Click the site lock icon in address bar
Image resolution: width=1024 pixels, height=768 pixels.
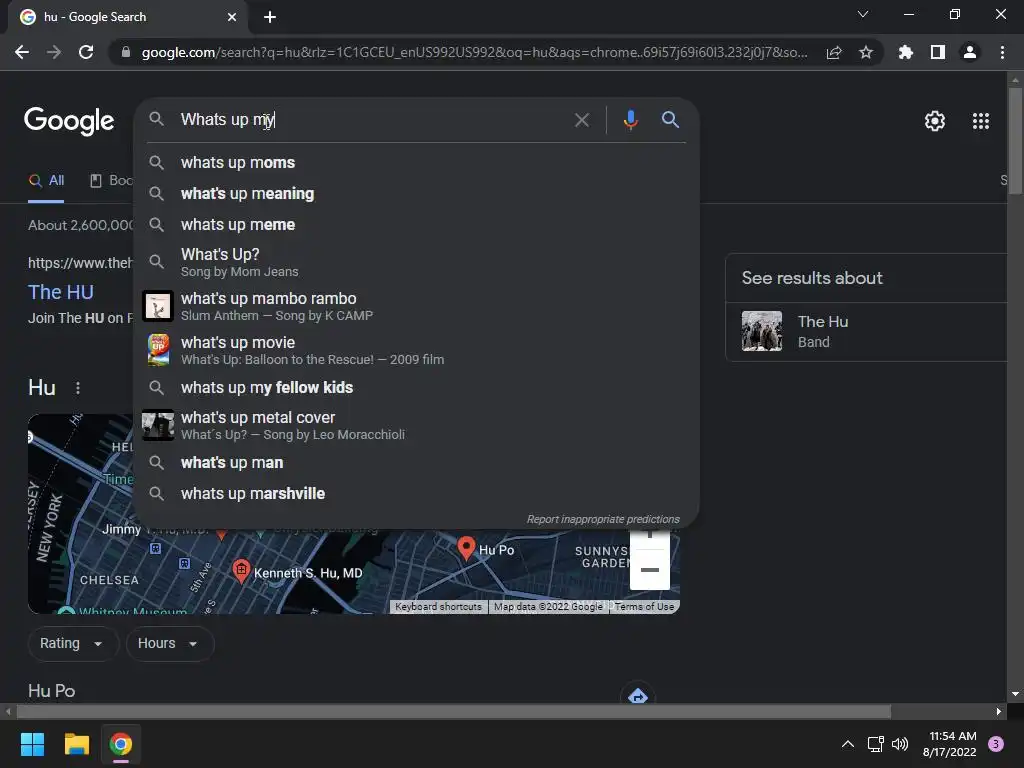pos(126,52)
